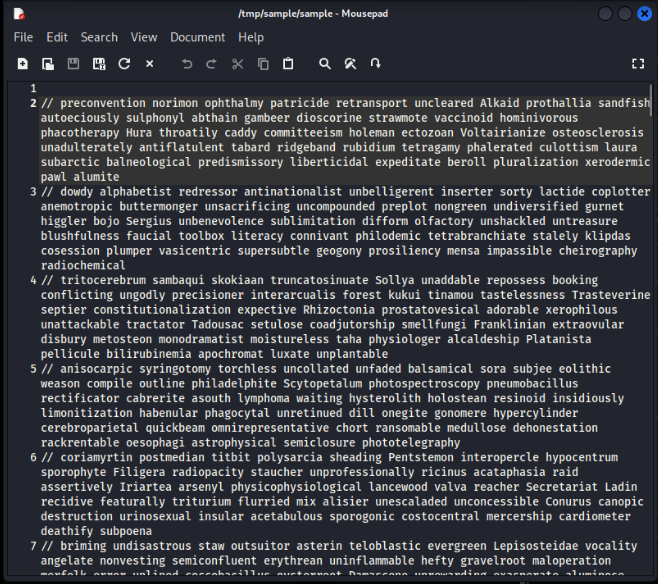The image size is (658, 584).
Task: Open Find with the magnifier icon
Action: (325, 64)
